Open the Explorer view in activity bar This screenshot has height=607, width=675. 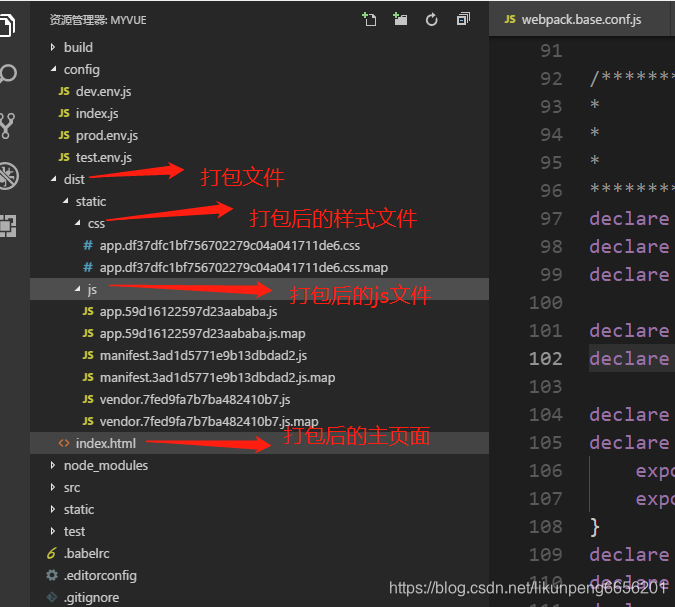(x=7, y=25)
